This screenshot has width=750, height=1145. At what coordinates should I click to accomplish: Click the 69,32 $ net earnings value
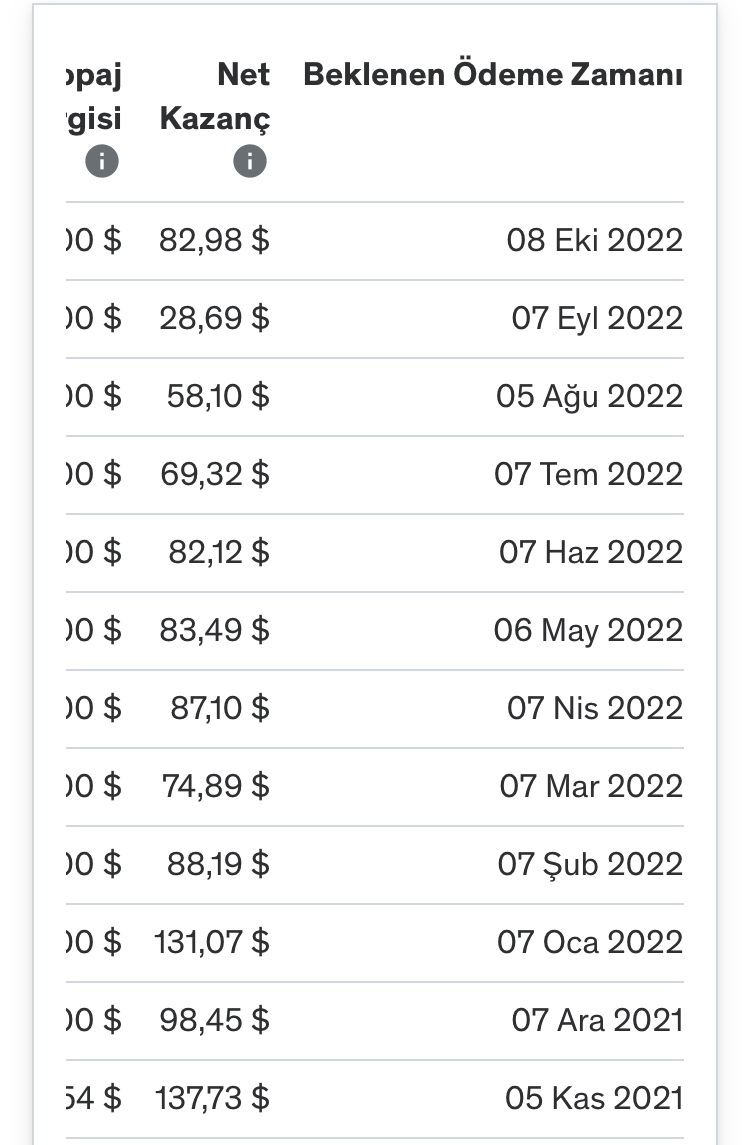click(215, 475)
